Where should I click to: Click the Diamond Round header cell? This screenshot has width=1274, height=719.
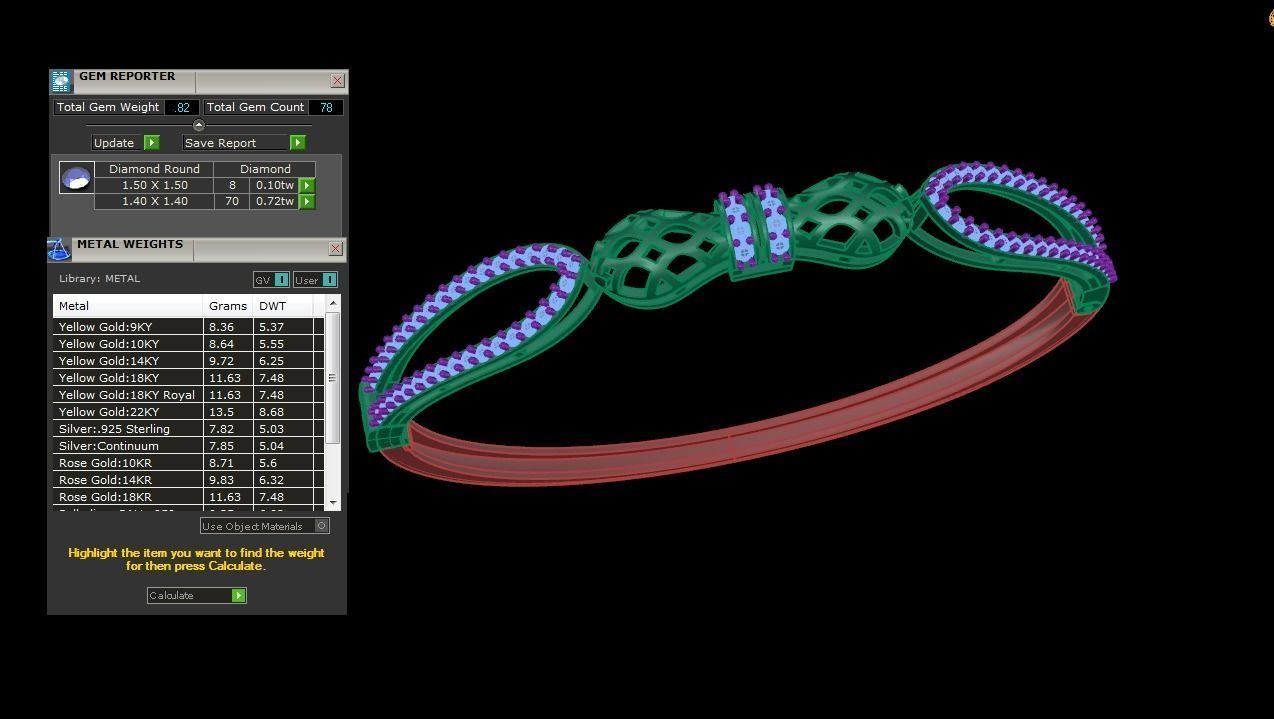(154, 169)
